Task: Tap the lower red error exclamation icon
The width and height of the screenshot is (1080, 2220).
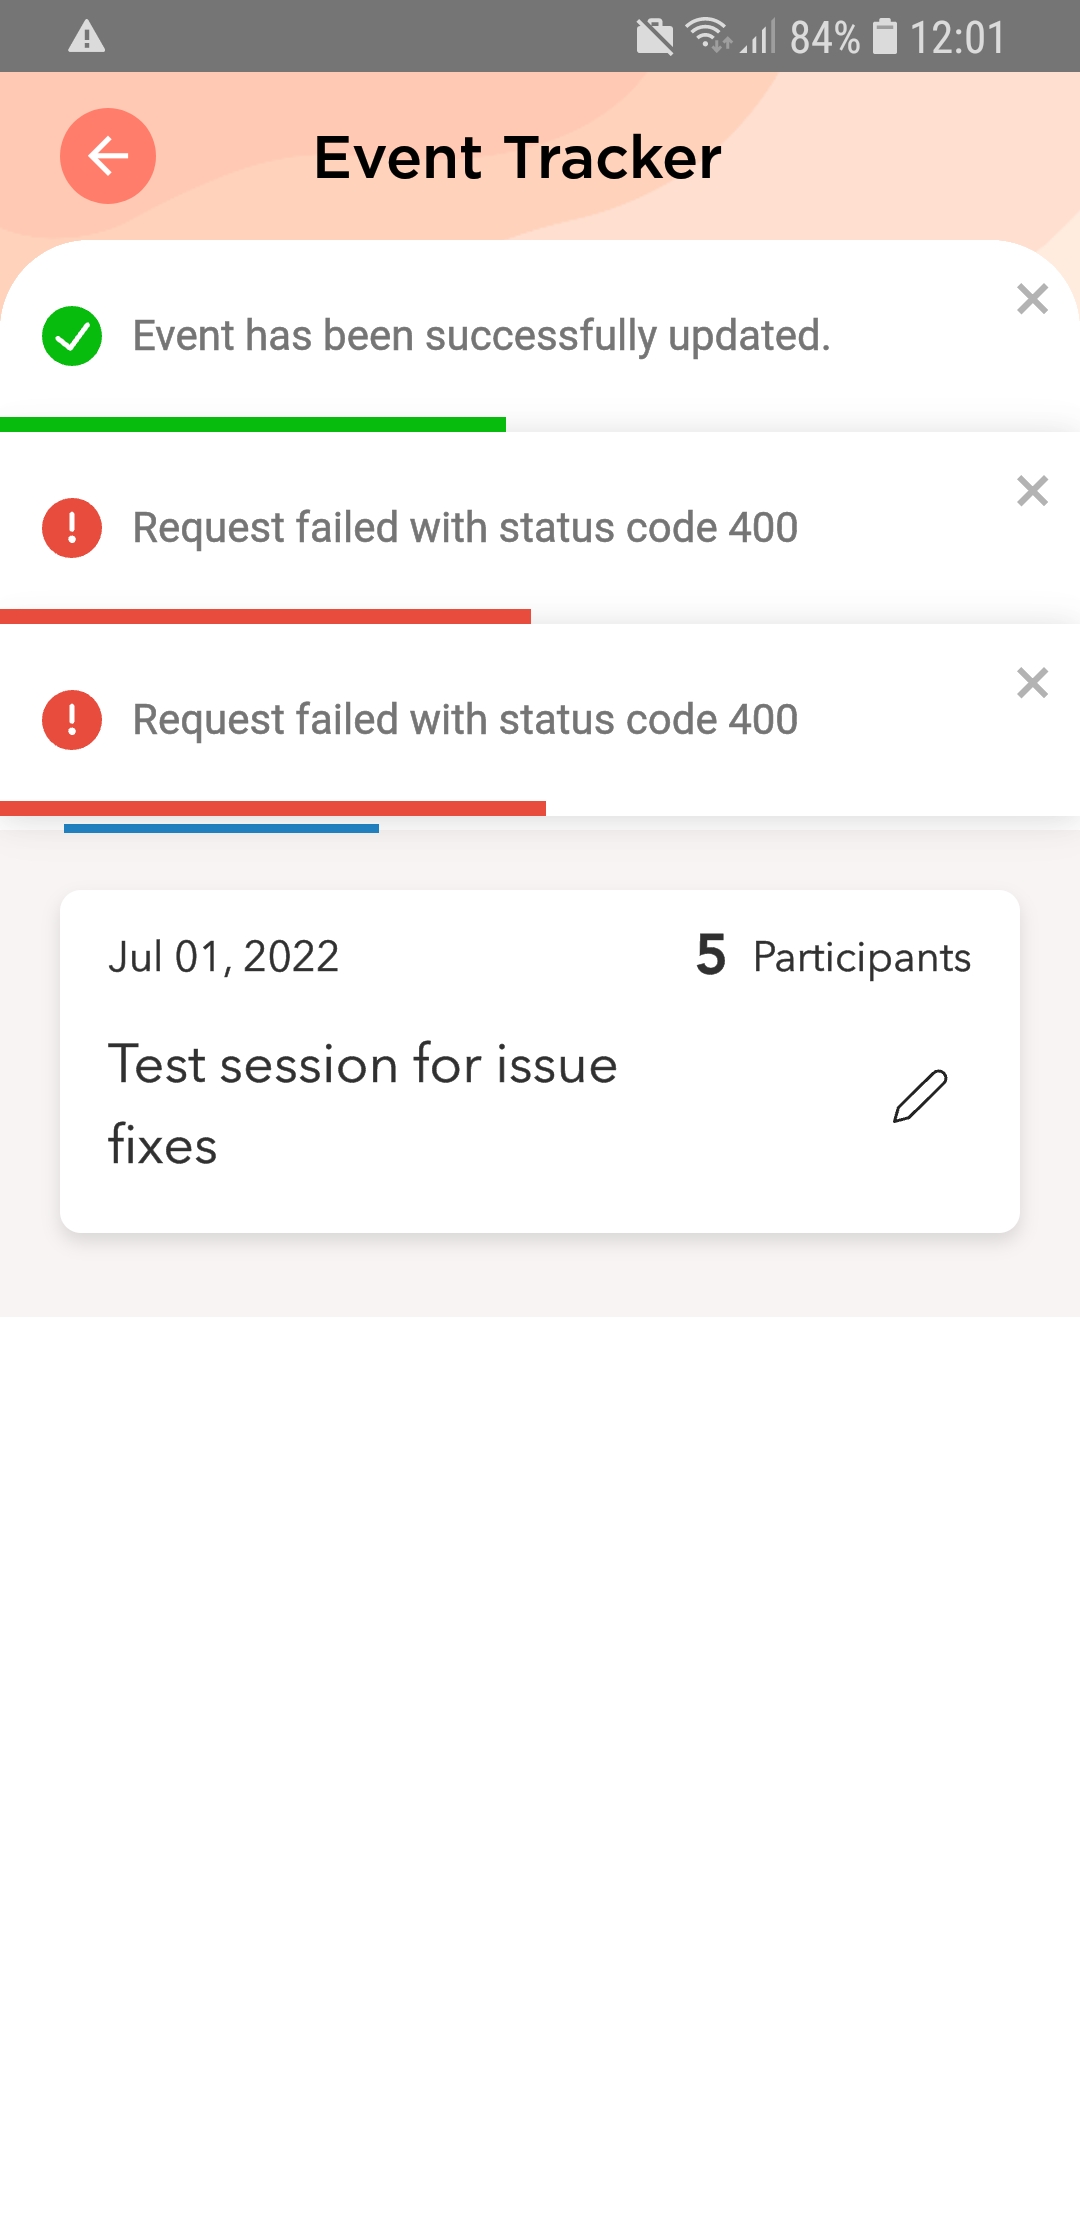Action: pyautogui.click(x=72, y=720)
